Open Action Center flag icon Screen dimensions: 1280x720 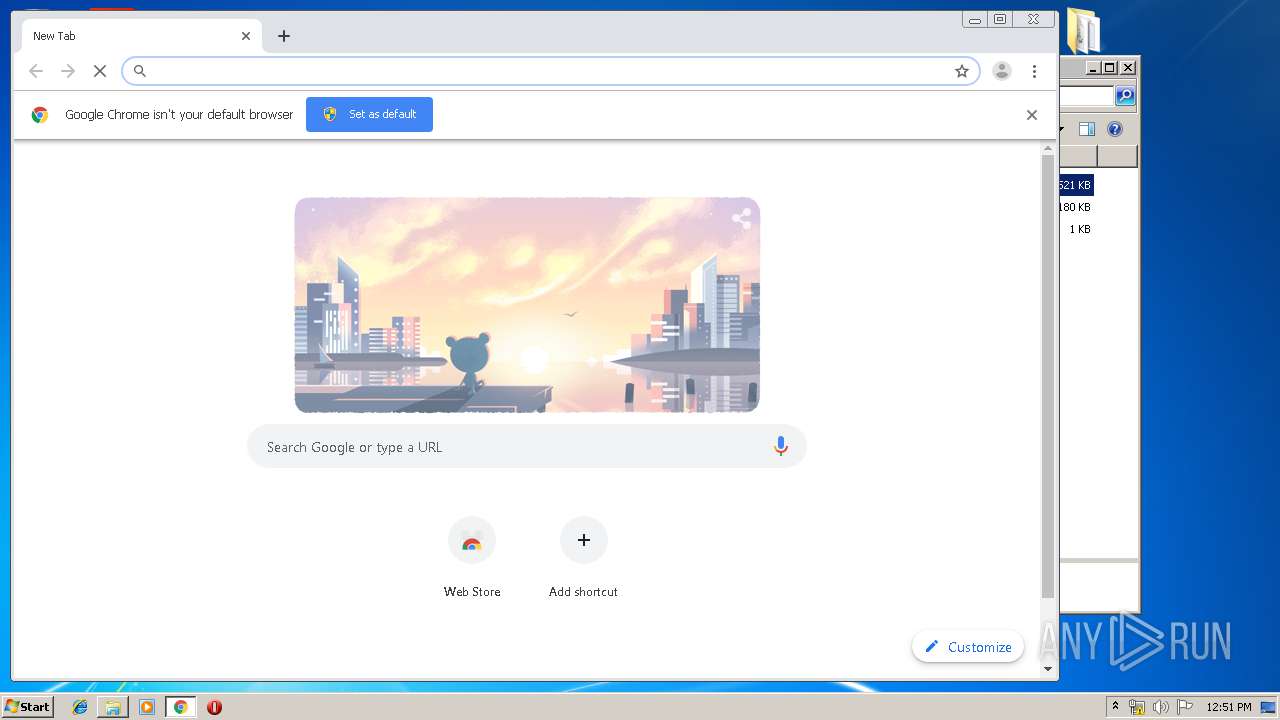[1185, 707]
